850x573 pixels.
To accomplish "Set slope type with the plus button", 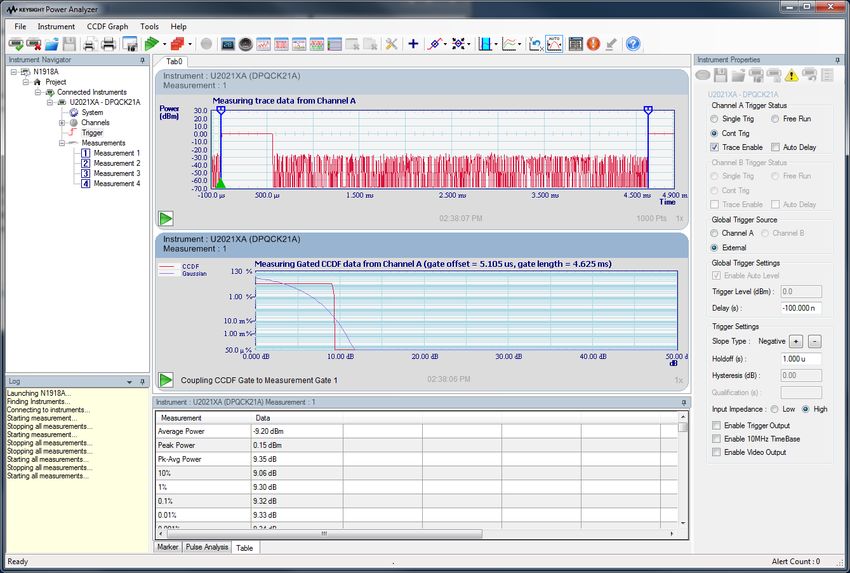I will pos(795,342).
